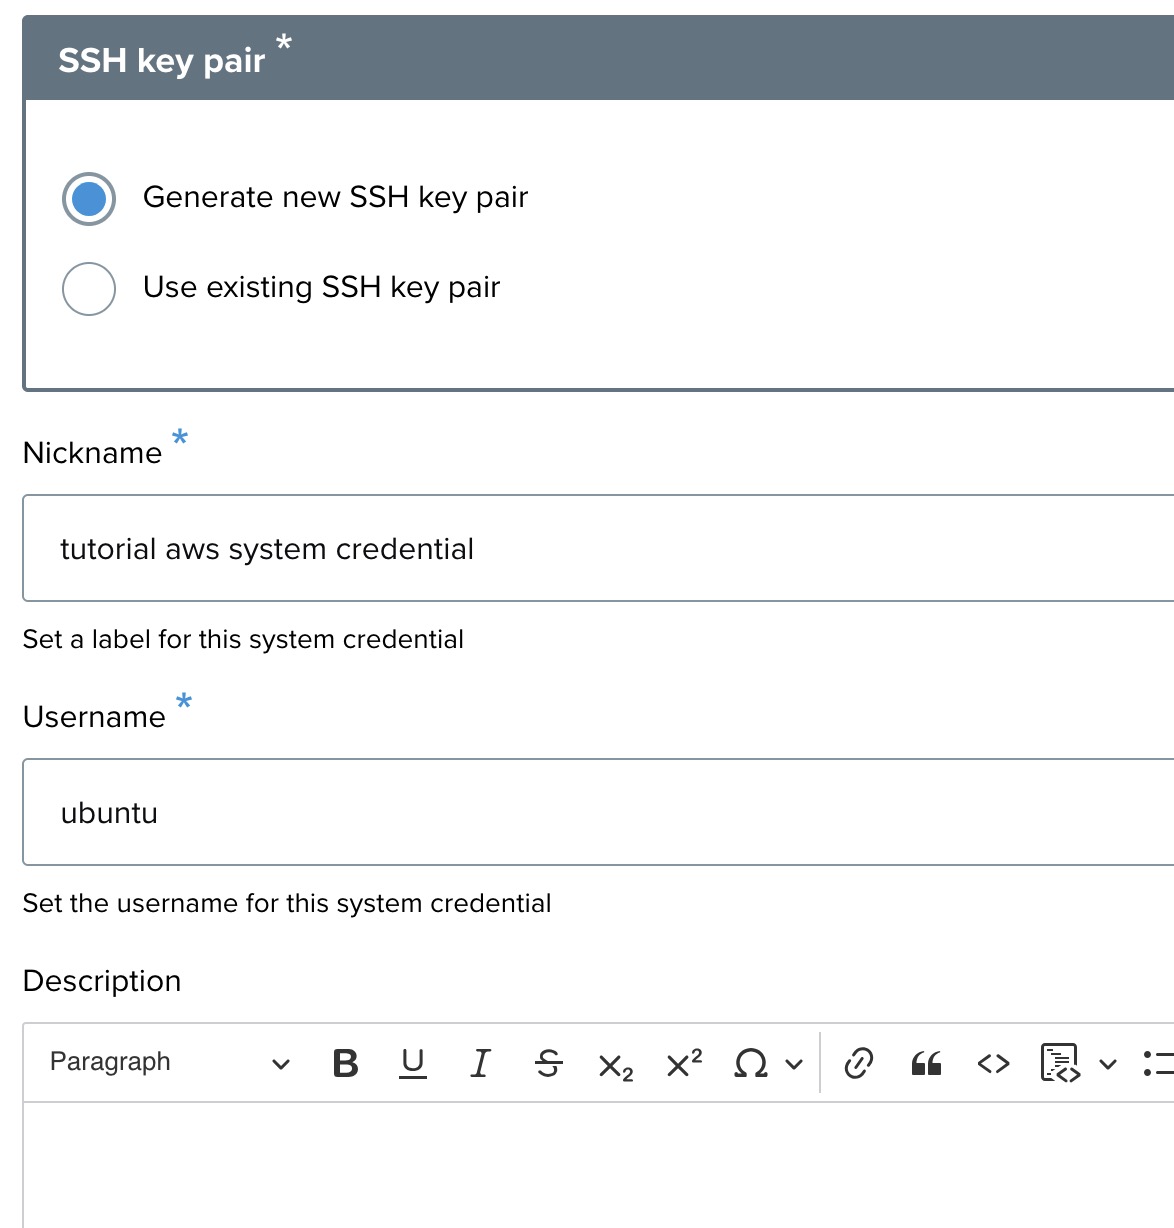The image size is (1174, 1228).
Task: Select Use existing SSH key pair
Action: [89, 288]
